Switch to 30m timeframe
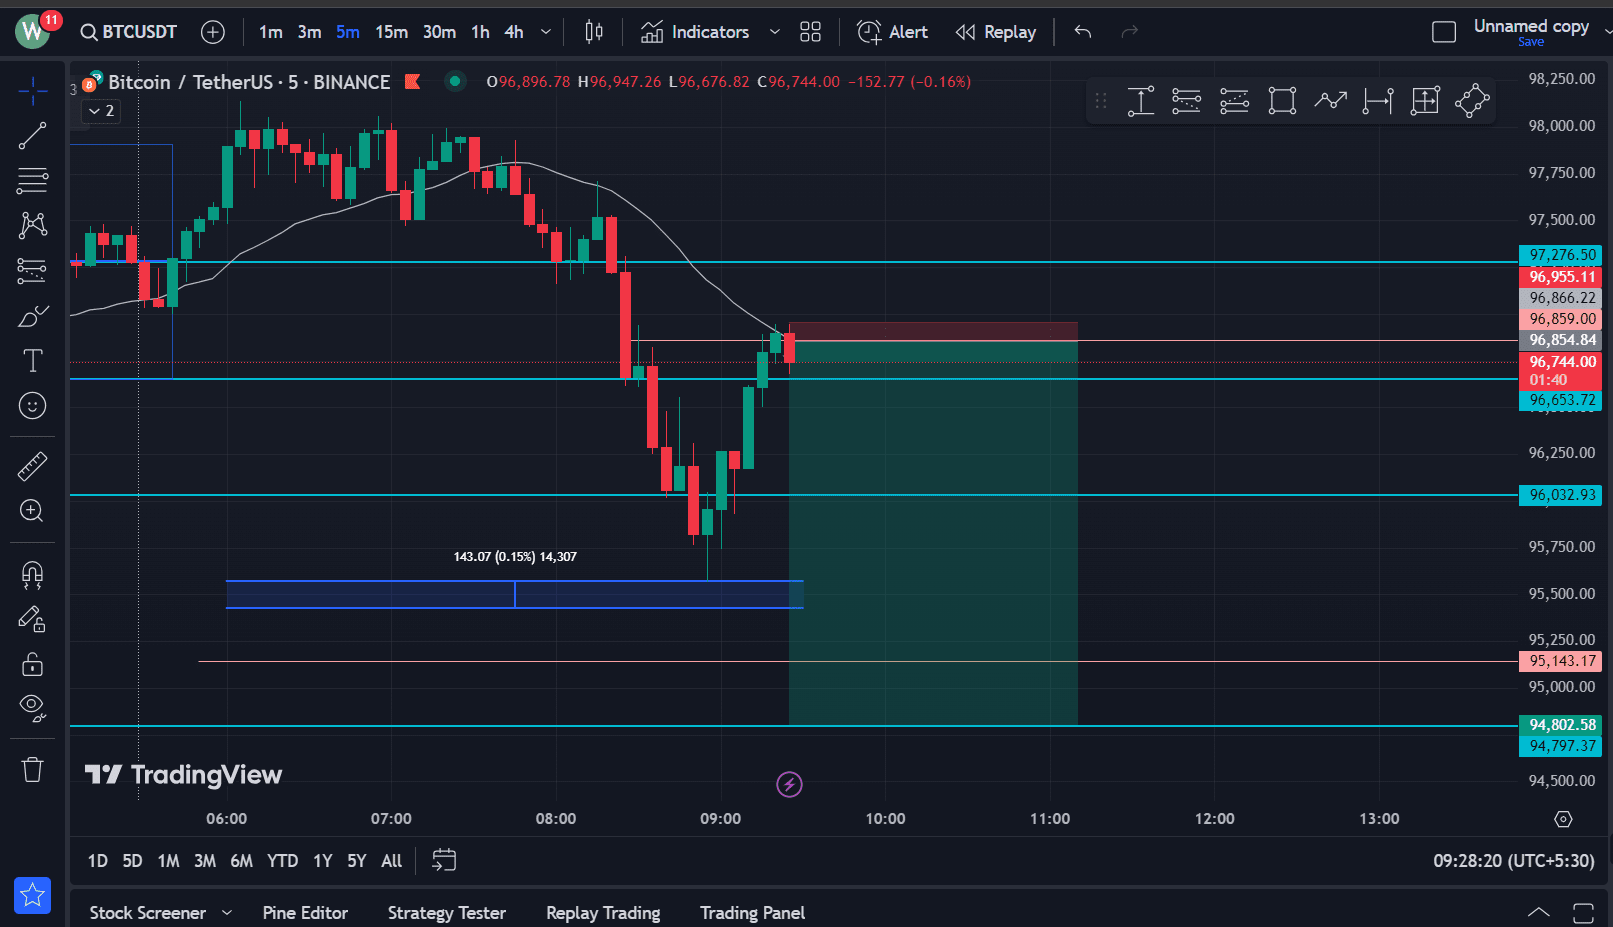The height and width of the screenshot is (927, 1613). tap(439, 32)
